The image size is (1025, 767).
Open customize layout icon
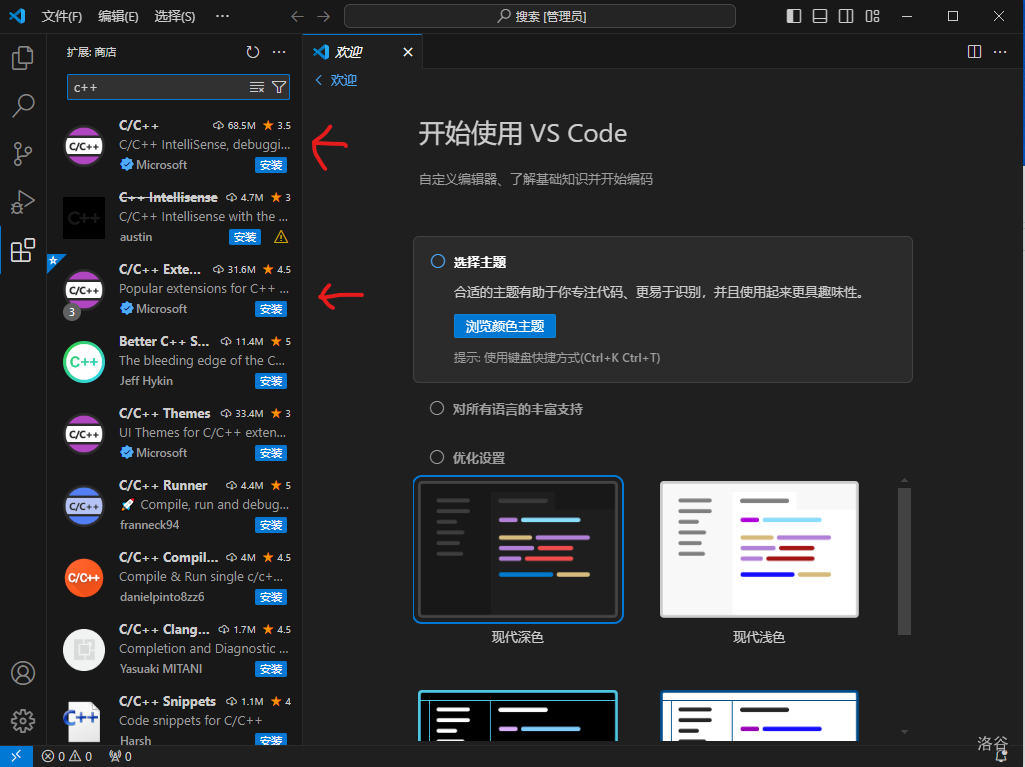873,16
